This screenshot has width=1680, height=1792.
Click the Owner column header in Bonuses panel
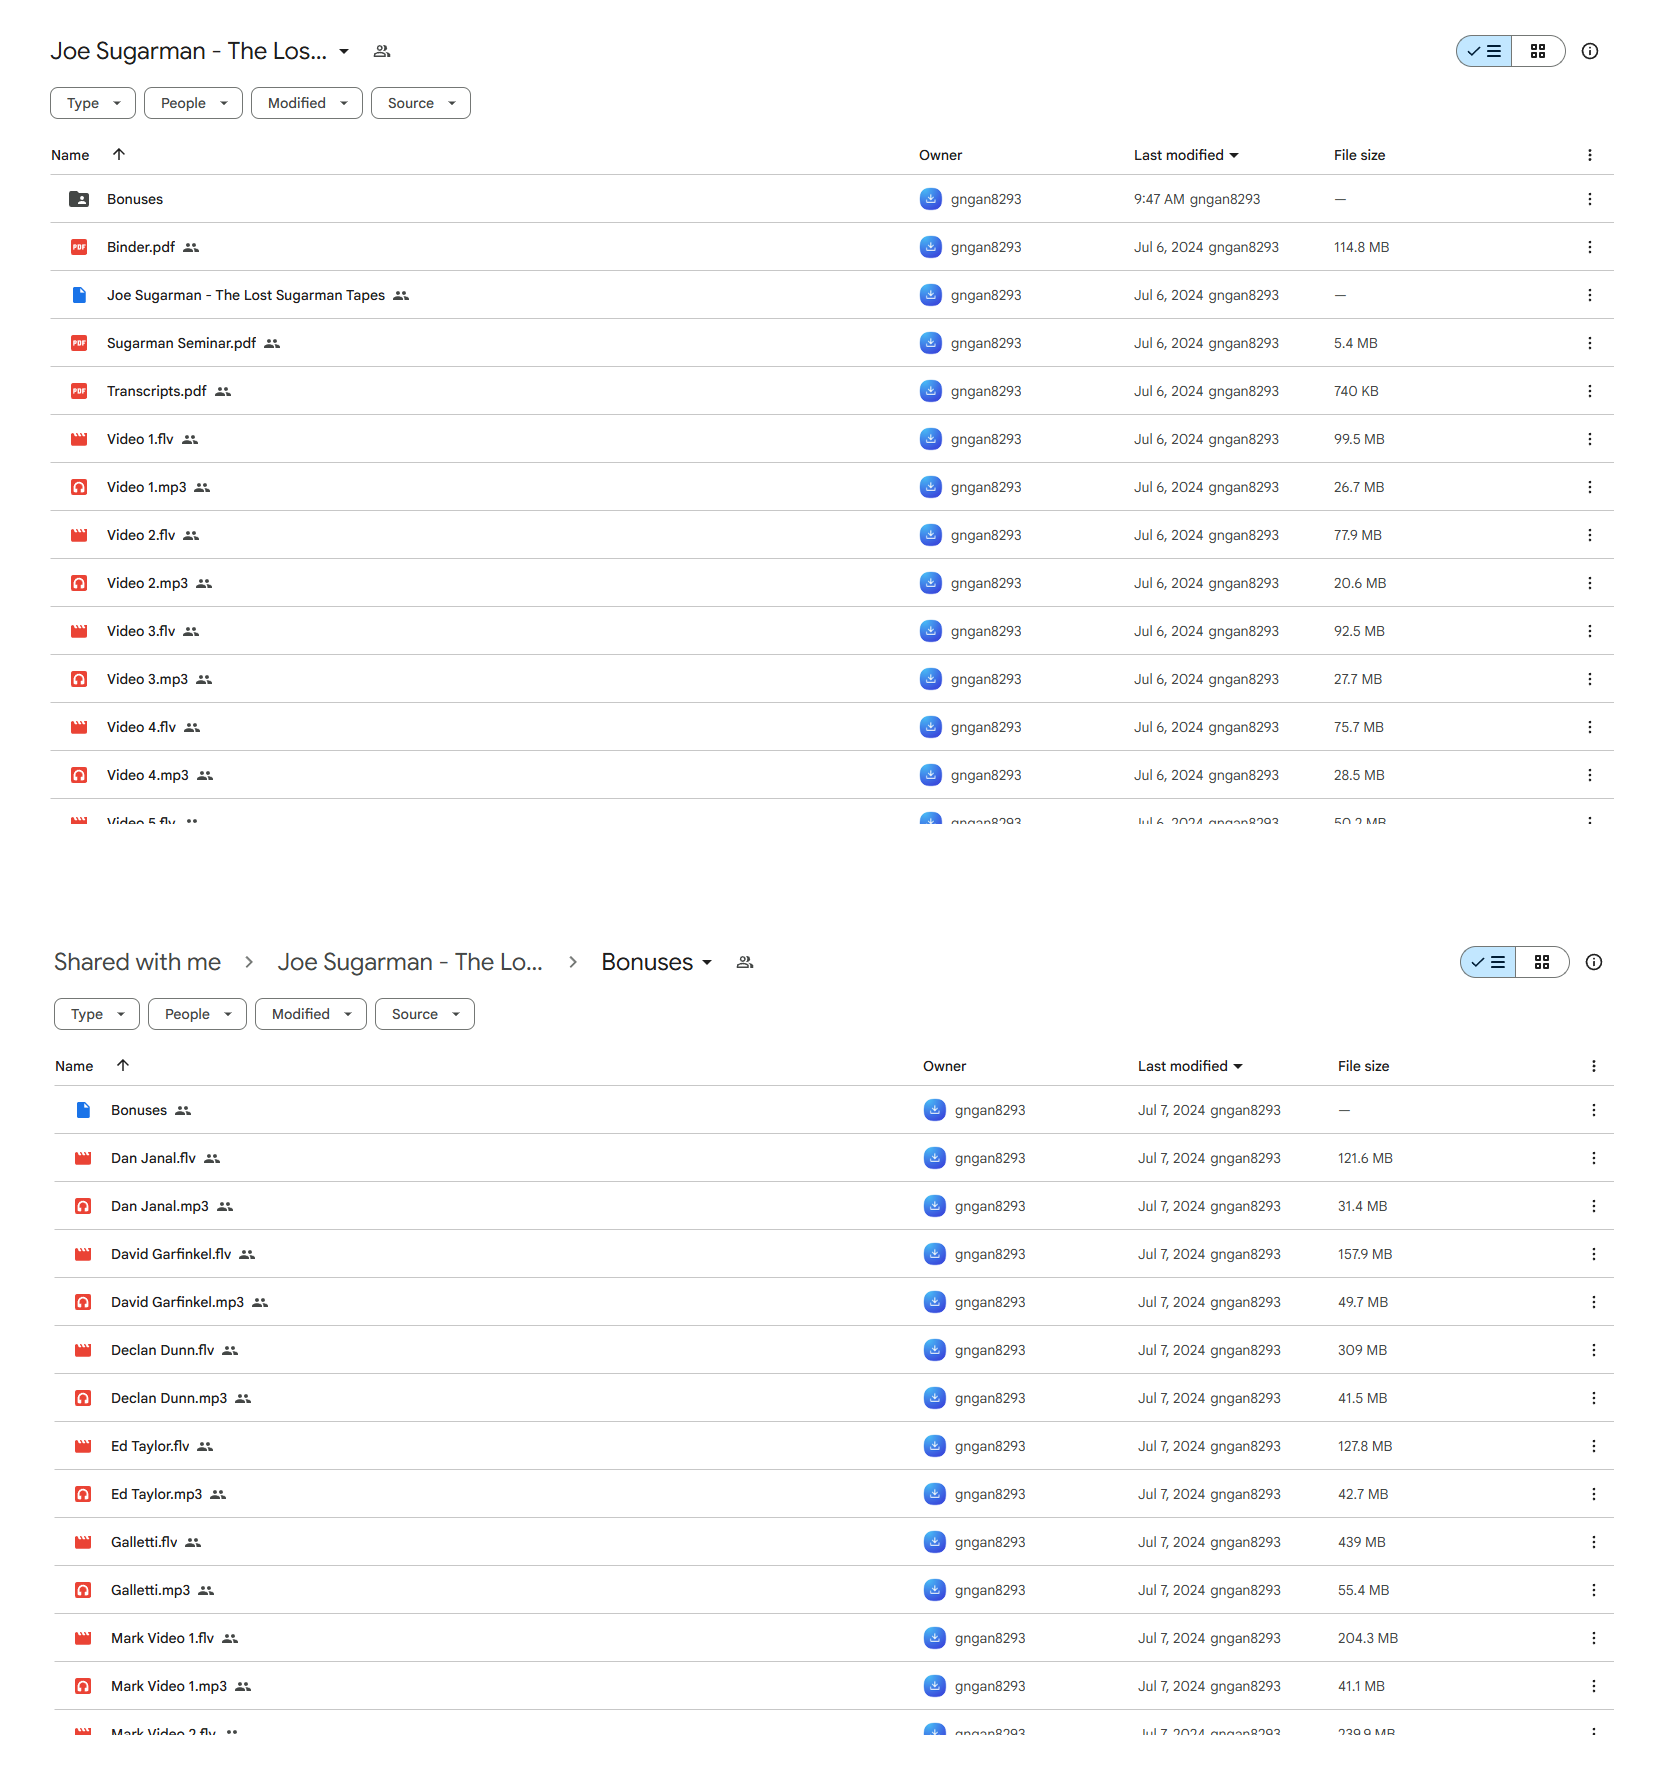944,1066
